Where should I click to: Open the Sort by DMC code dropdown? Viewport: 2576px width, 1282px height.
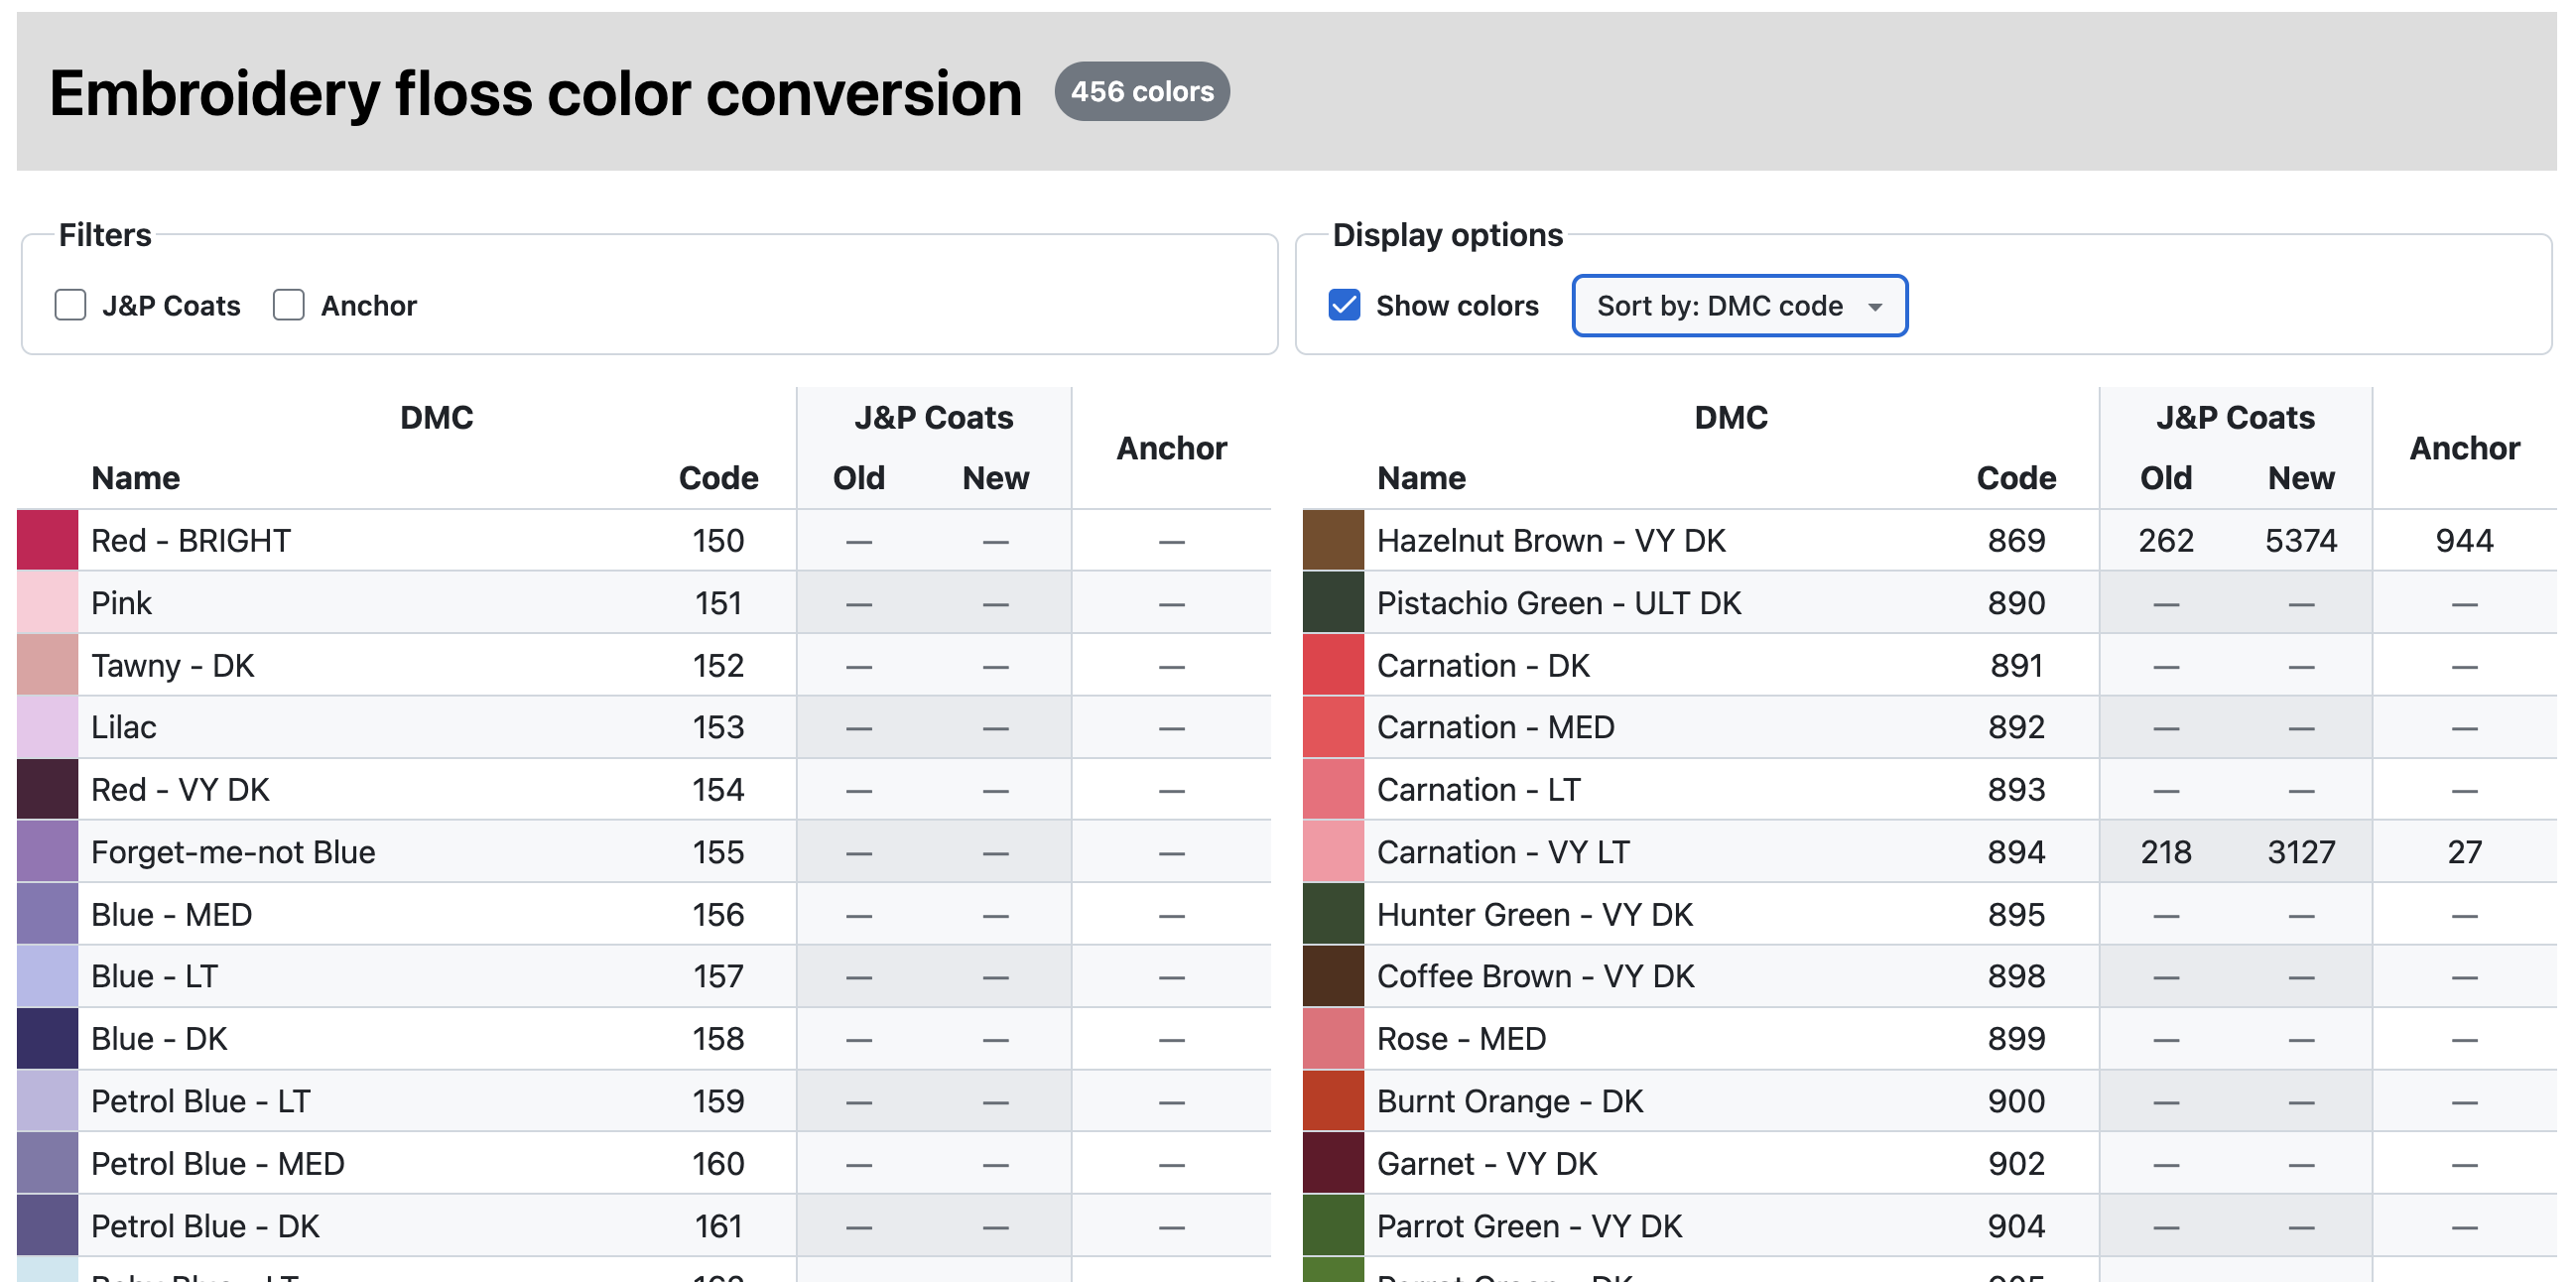(1739, 305)
